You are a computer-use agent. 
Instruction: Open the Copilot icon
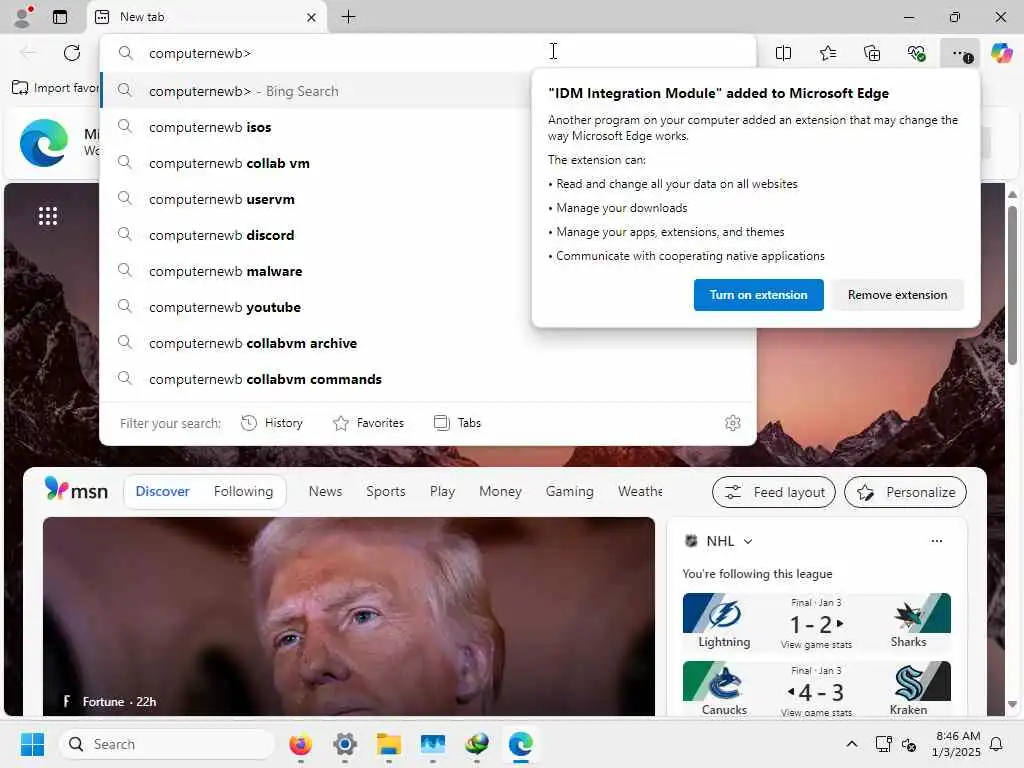tap(1001, 53)
